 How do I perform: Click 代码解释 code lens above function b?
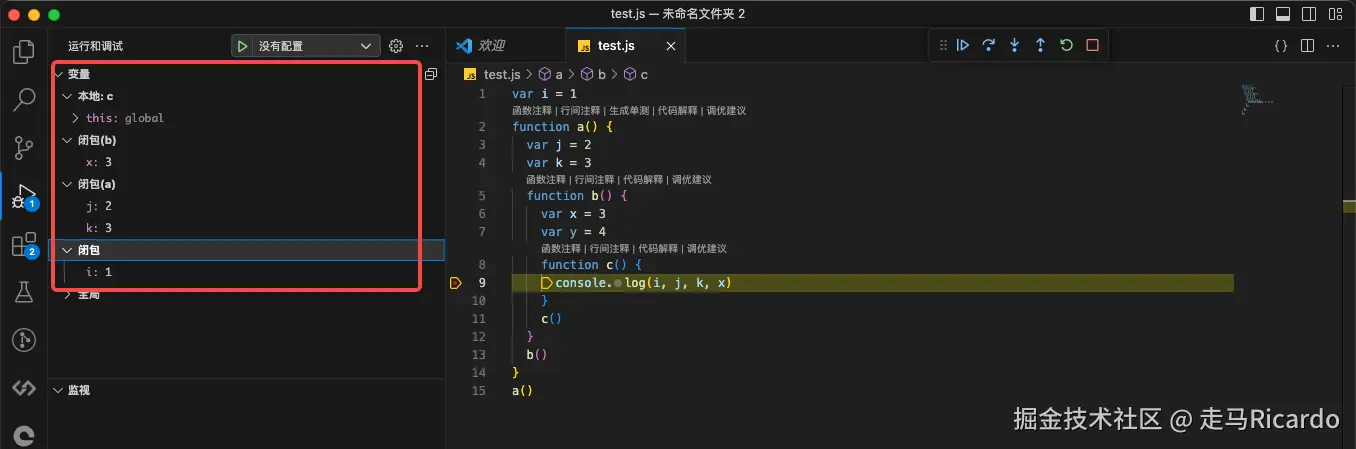(643, 180)
